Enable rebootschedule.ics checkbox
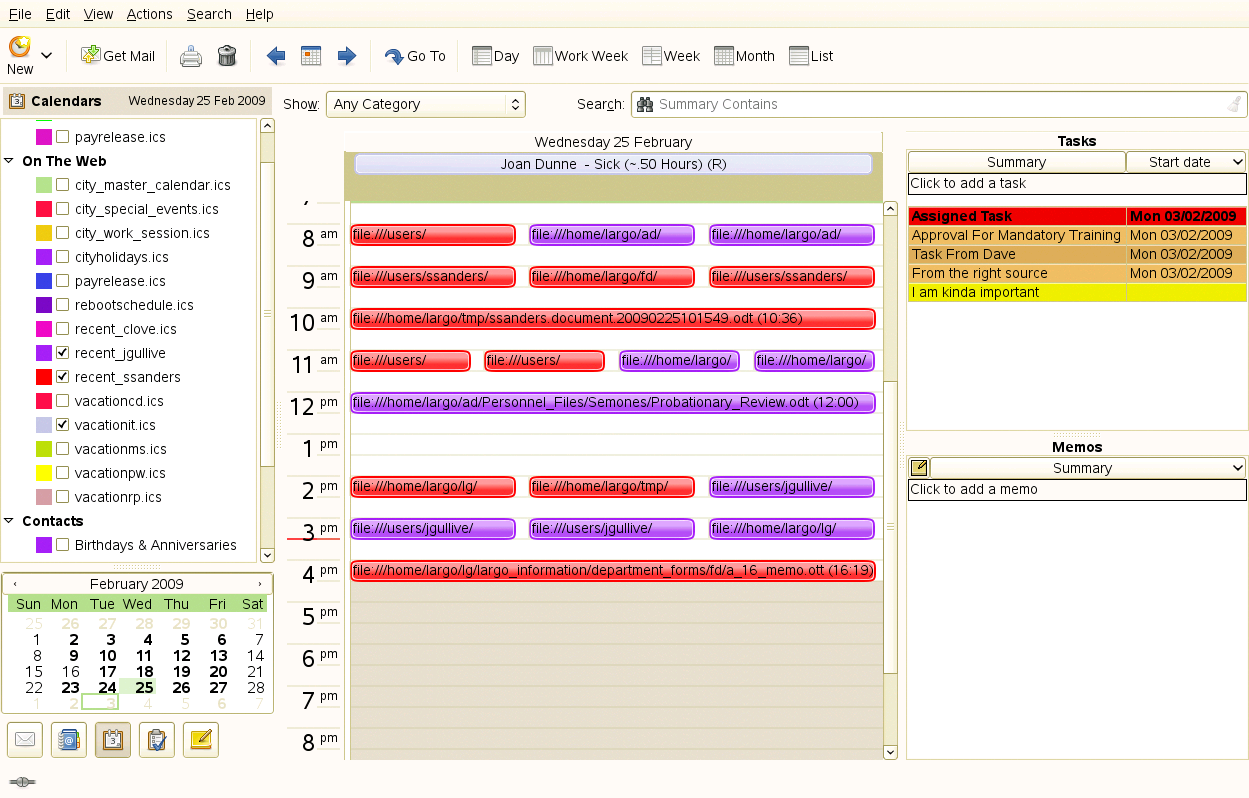This screenshot has height=798, width=1249. tap(62, 305)
